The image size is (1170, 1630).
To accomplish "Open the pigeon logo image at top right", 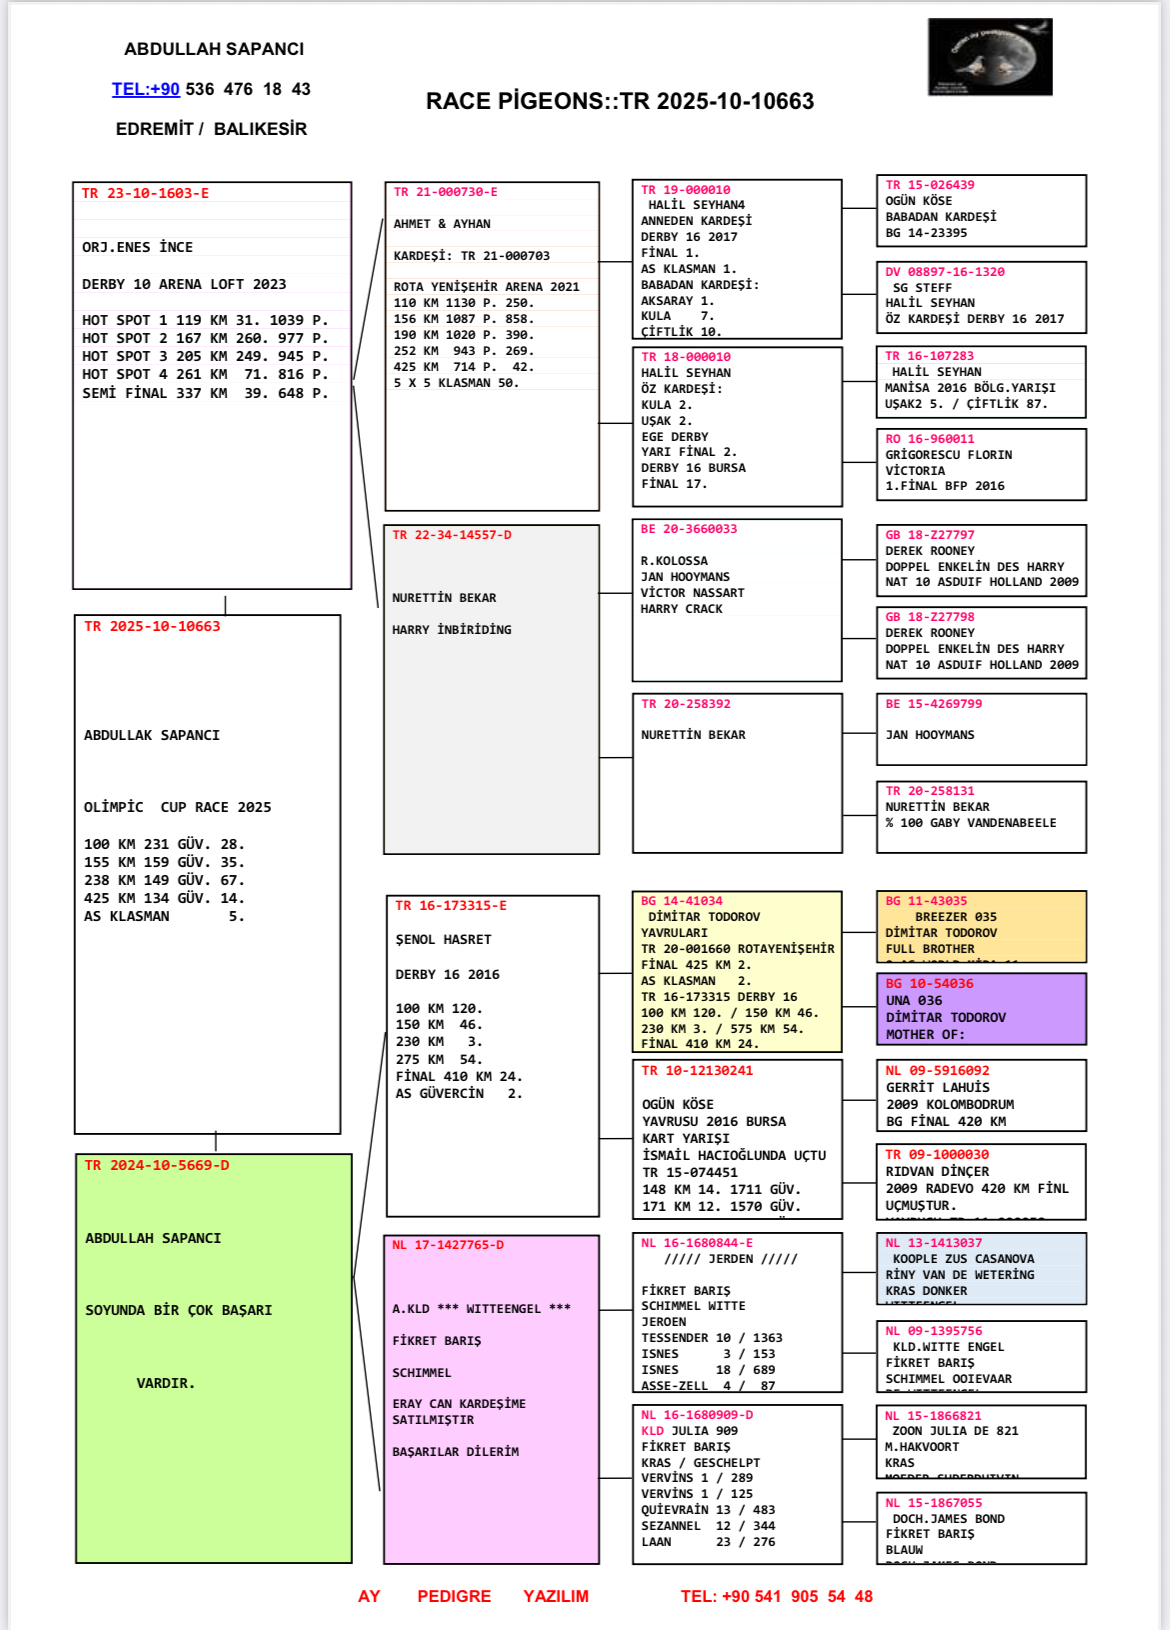I will (x=989, y=57).
